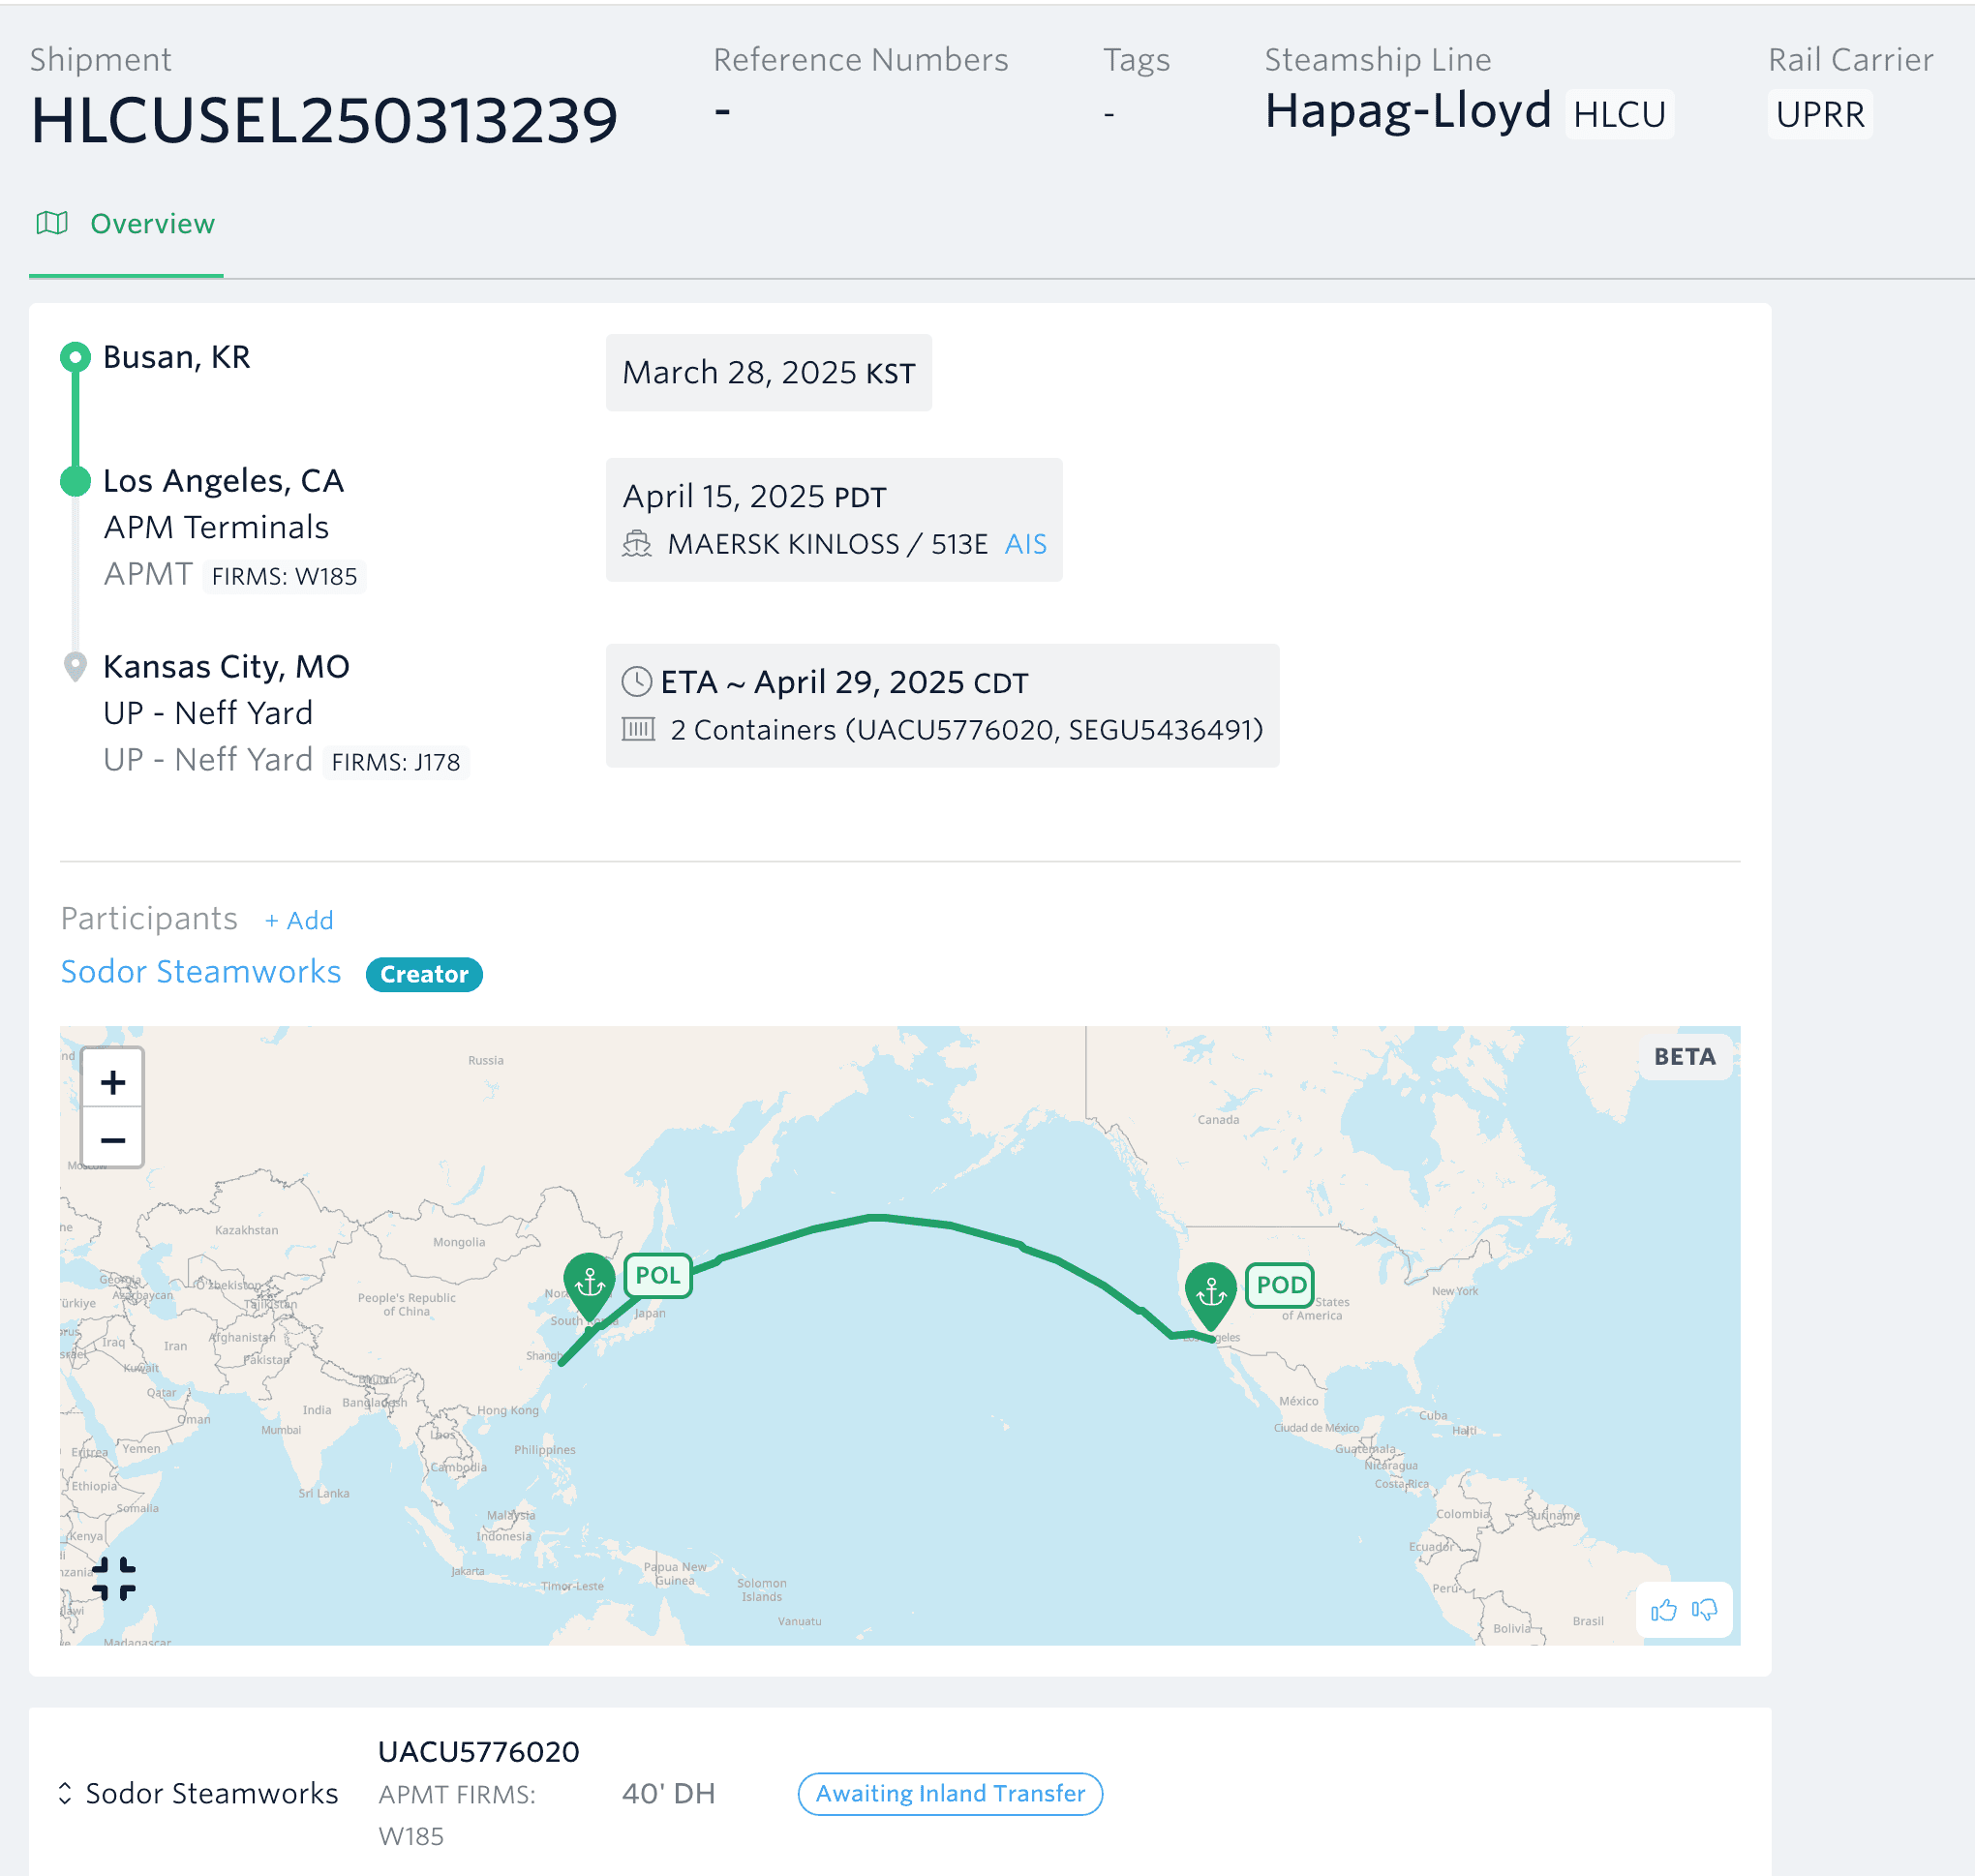The width and height of the screenshot is (1975, 1876).
Task: Click the Awaiting Inland Transfer status badge
Action: tap(950, 1793)
